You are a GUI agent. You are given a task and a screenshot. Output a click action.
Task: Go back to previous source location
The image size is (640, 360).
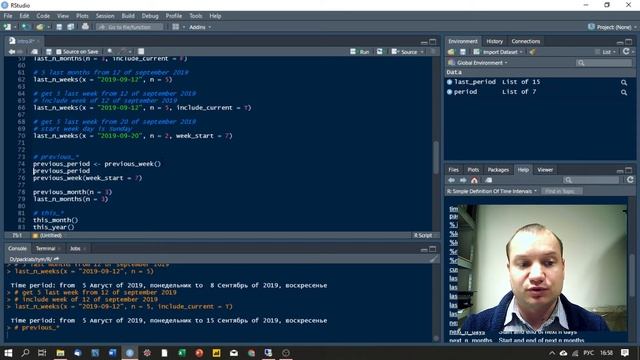[x=11, y=52]
